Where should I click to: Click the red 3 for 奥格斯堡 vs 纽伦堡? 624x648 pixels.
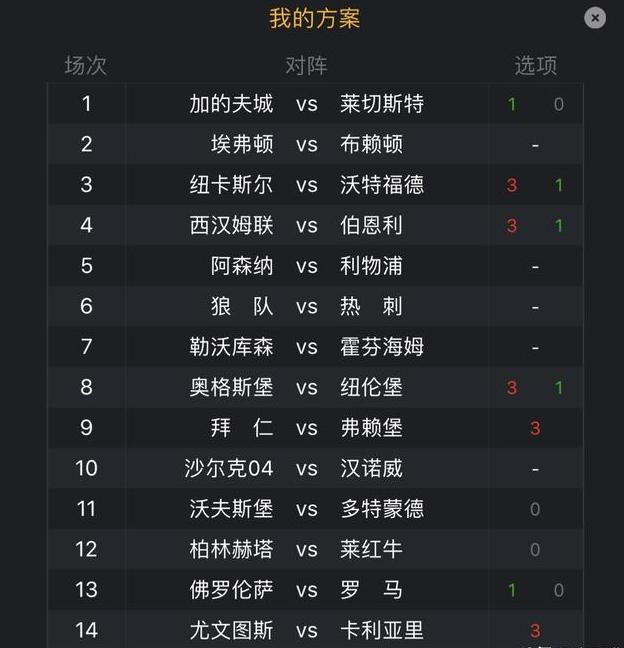[x=512, y=388]
